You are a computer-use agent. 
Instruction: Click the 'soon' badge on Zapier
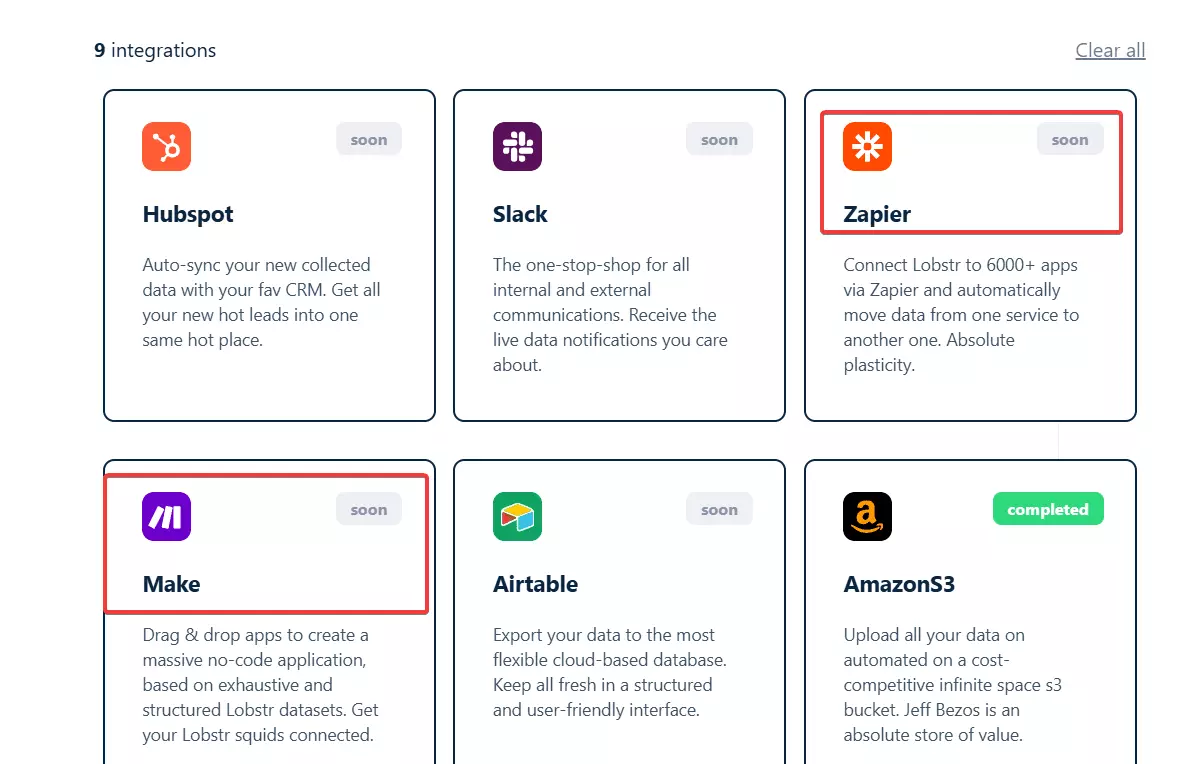pyautogui.click(x=1069, y=139)
